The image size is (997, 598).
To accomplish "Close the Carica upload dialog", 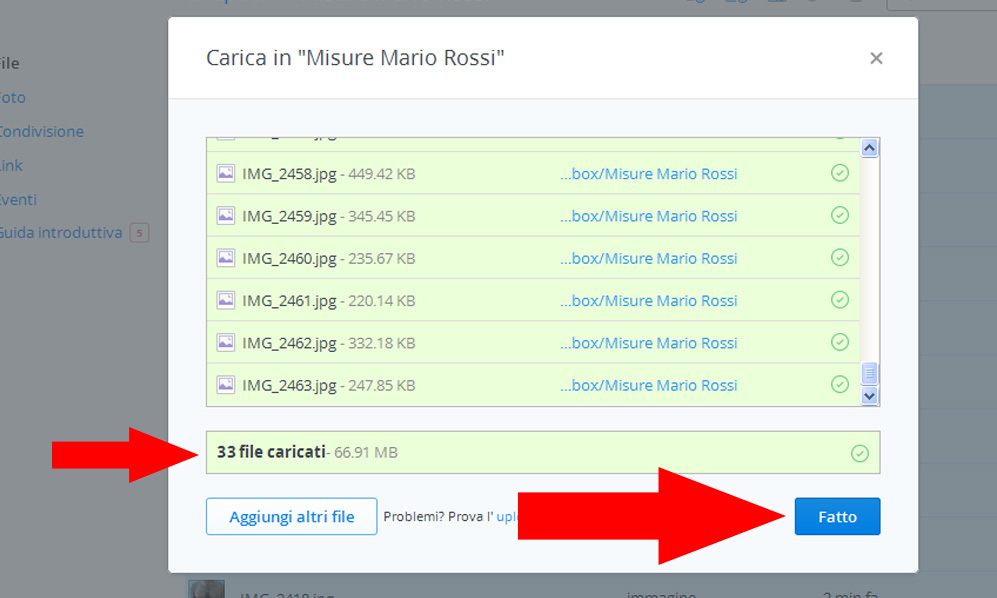I will (876, 59).
